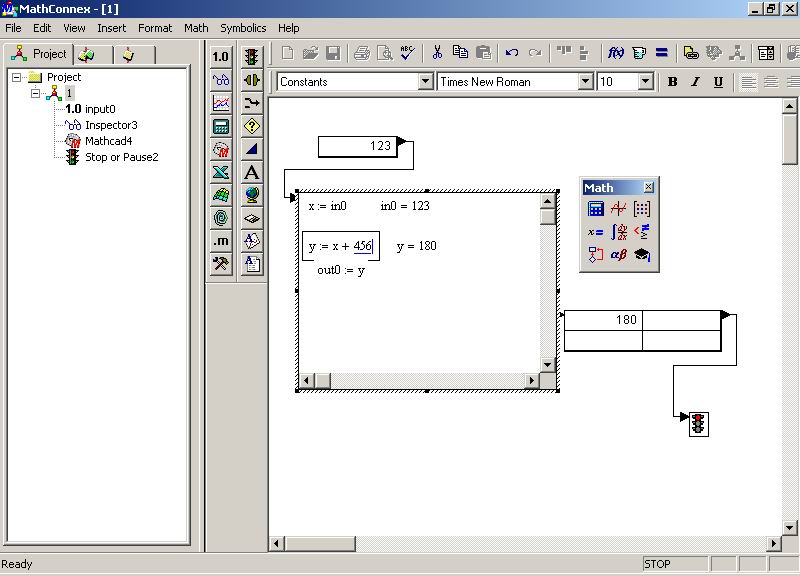Close the floating Math toolbar
The height and width of the screenshot is (576, 800).
coord(648,187)
